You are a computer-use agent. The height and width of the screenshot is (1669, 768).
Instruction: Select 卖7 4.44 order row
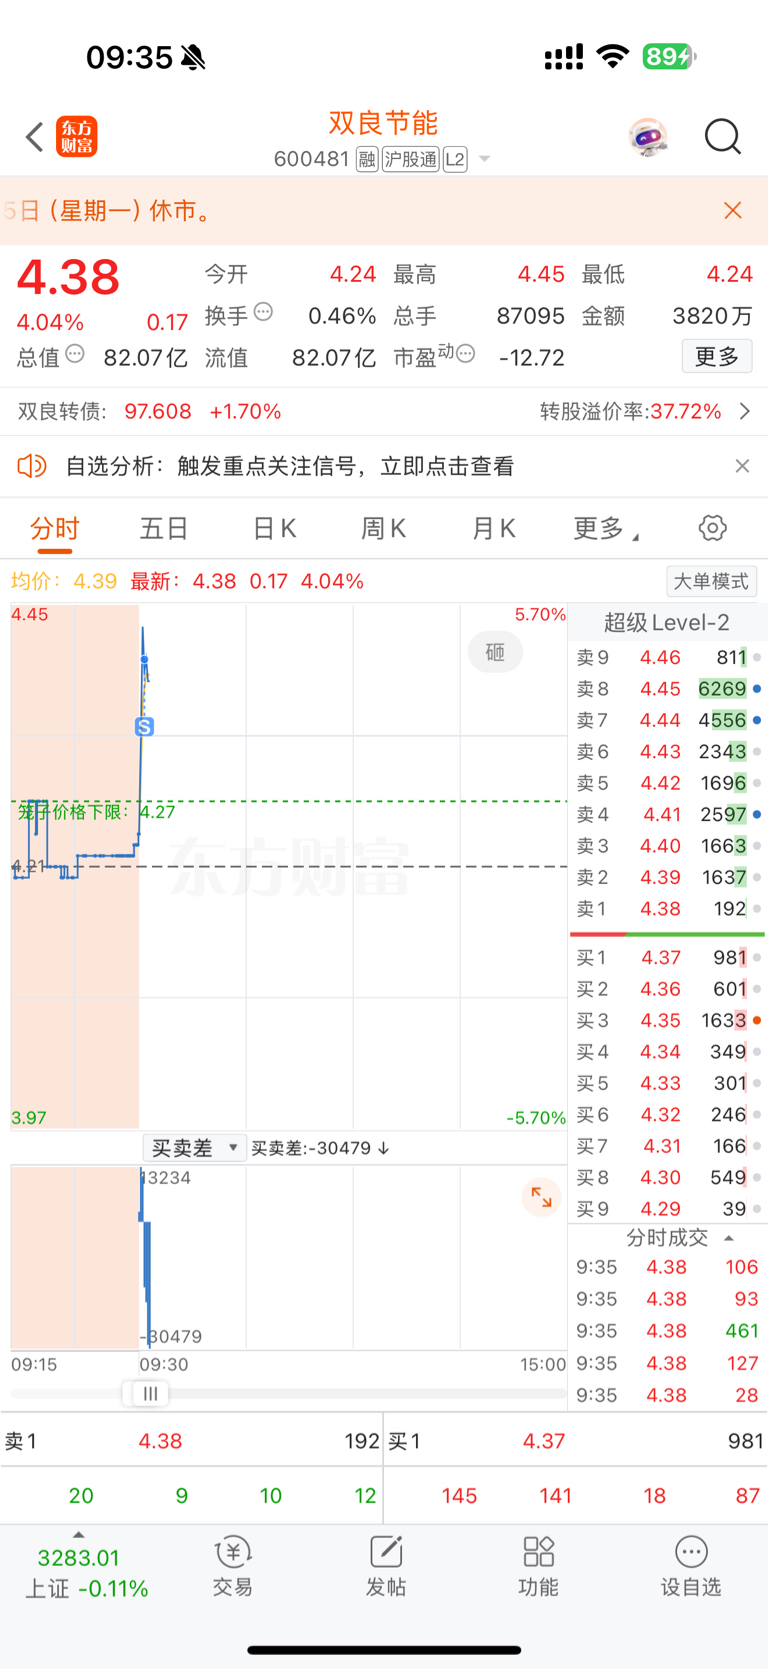[x=668, y=720]
